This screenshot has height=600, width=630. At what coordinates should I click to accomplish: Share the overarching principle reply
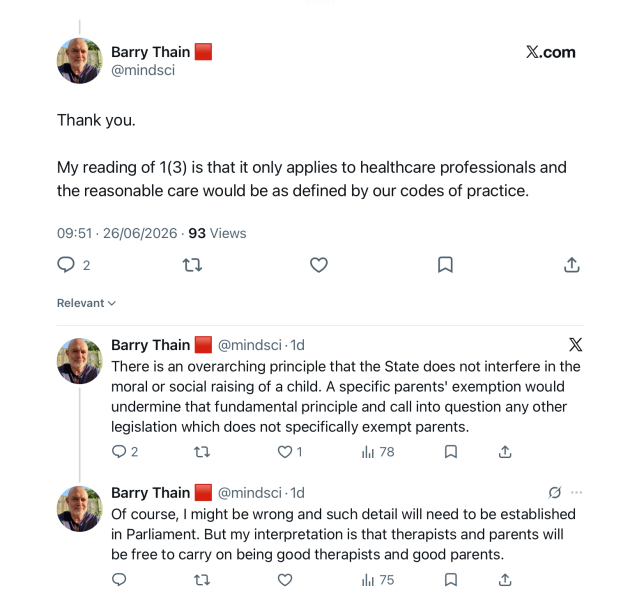(505, 452)
